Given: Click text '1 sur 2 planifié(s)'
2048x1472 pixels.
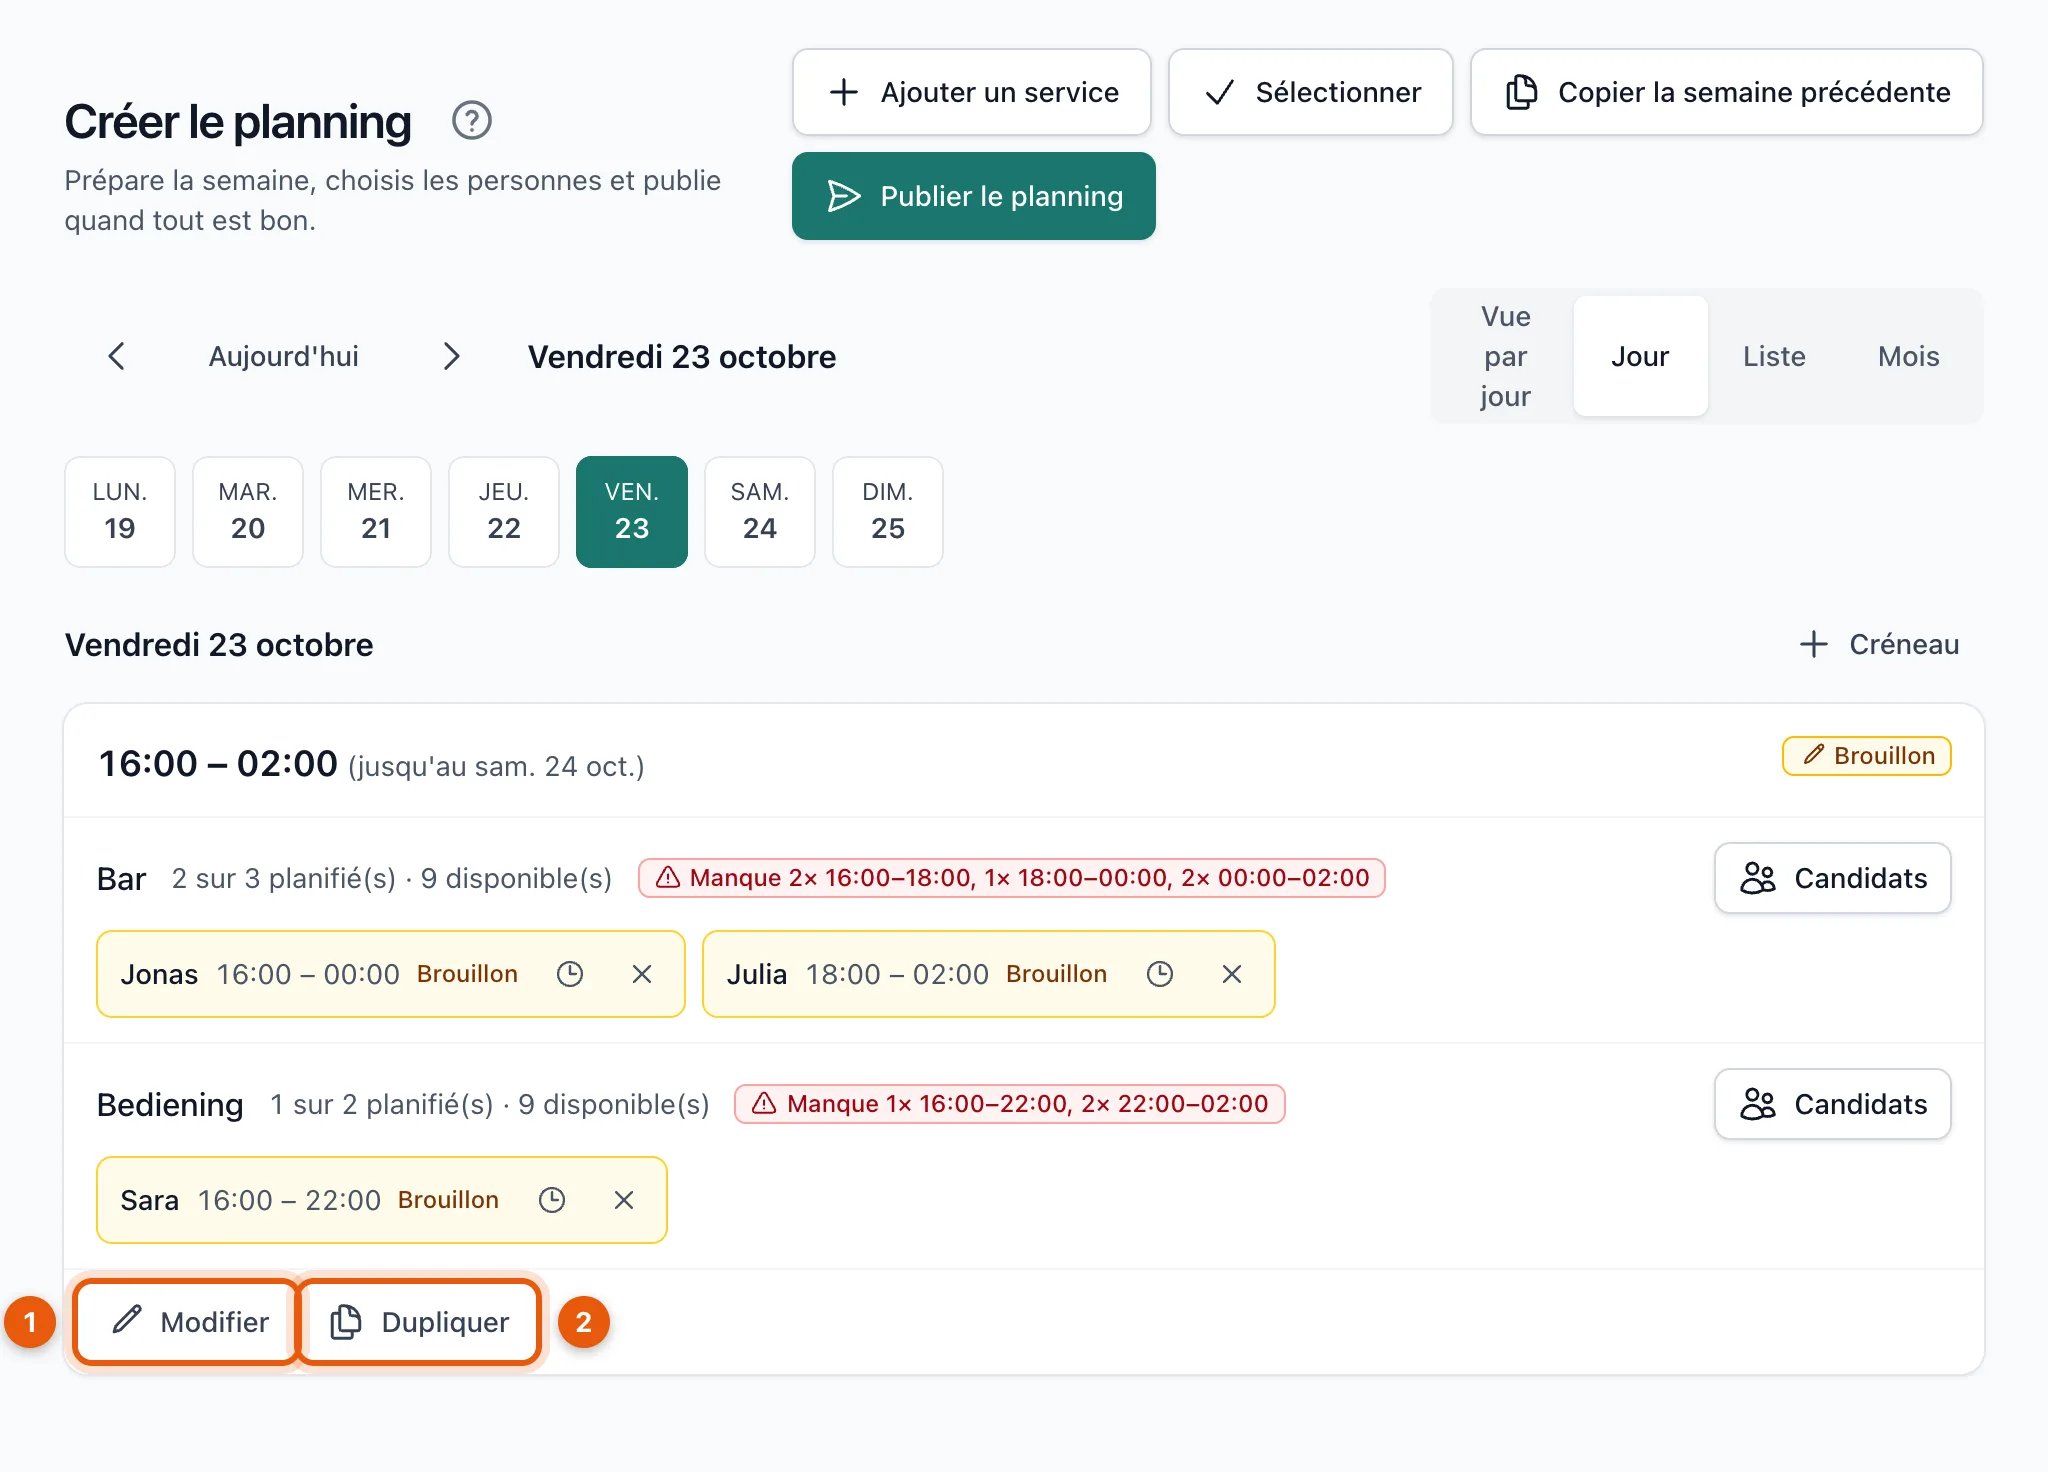Looking at the screenshot, I should coord(382,1104).
